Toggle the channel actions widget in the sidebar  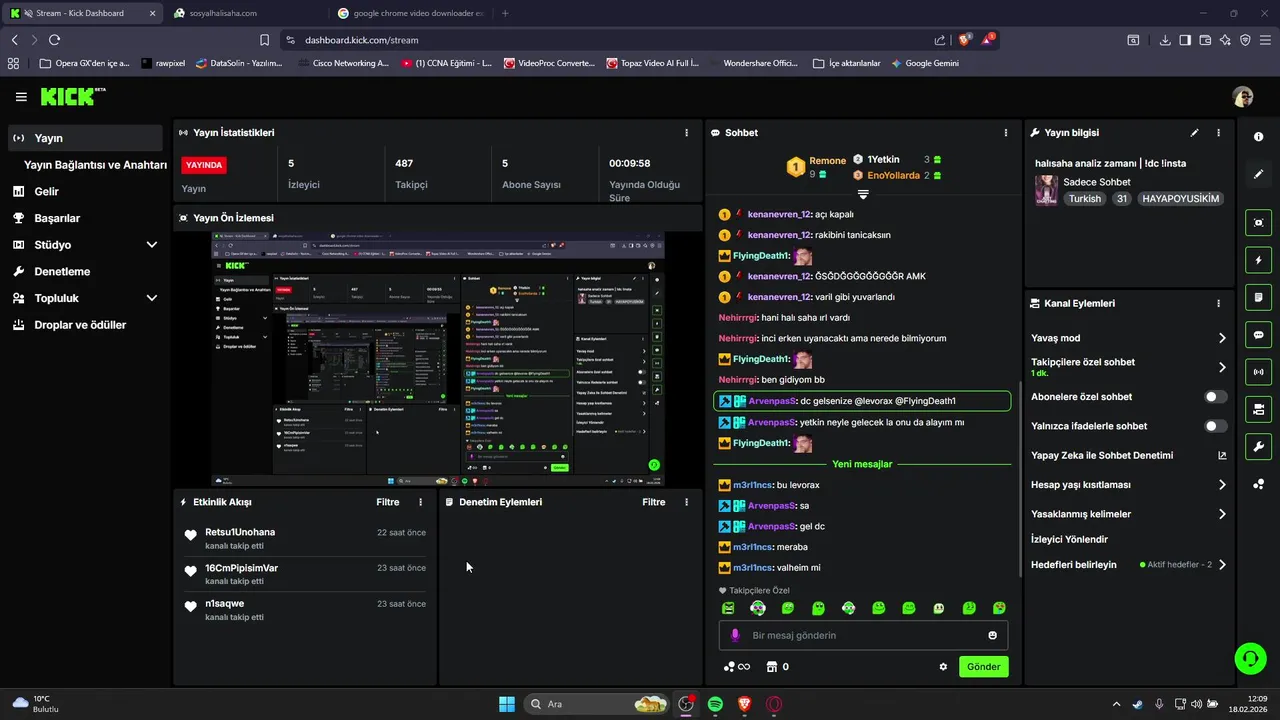(1258, 409)
